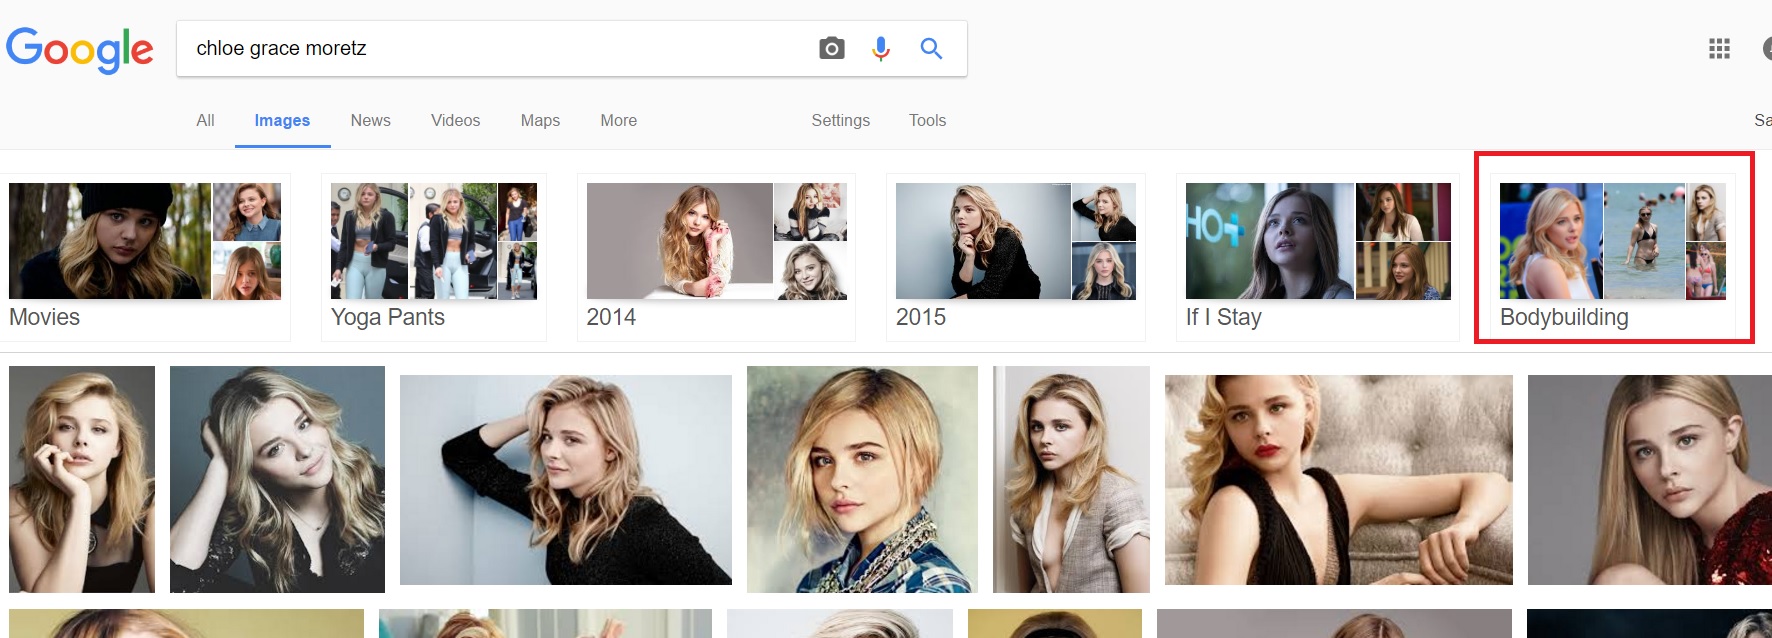
Task: Select the 2015 suggestion card
Action: click(x=1015, y=257)
